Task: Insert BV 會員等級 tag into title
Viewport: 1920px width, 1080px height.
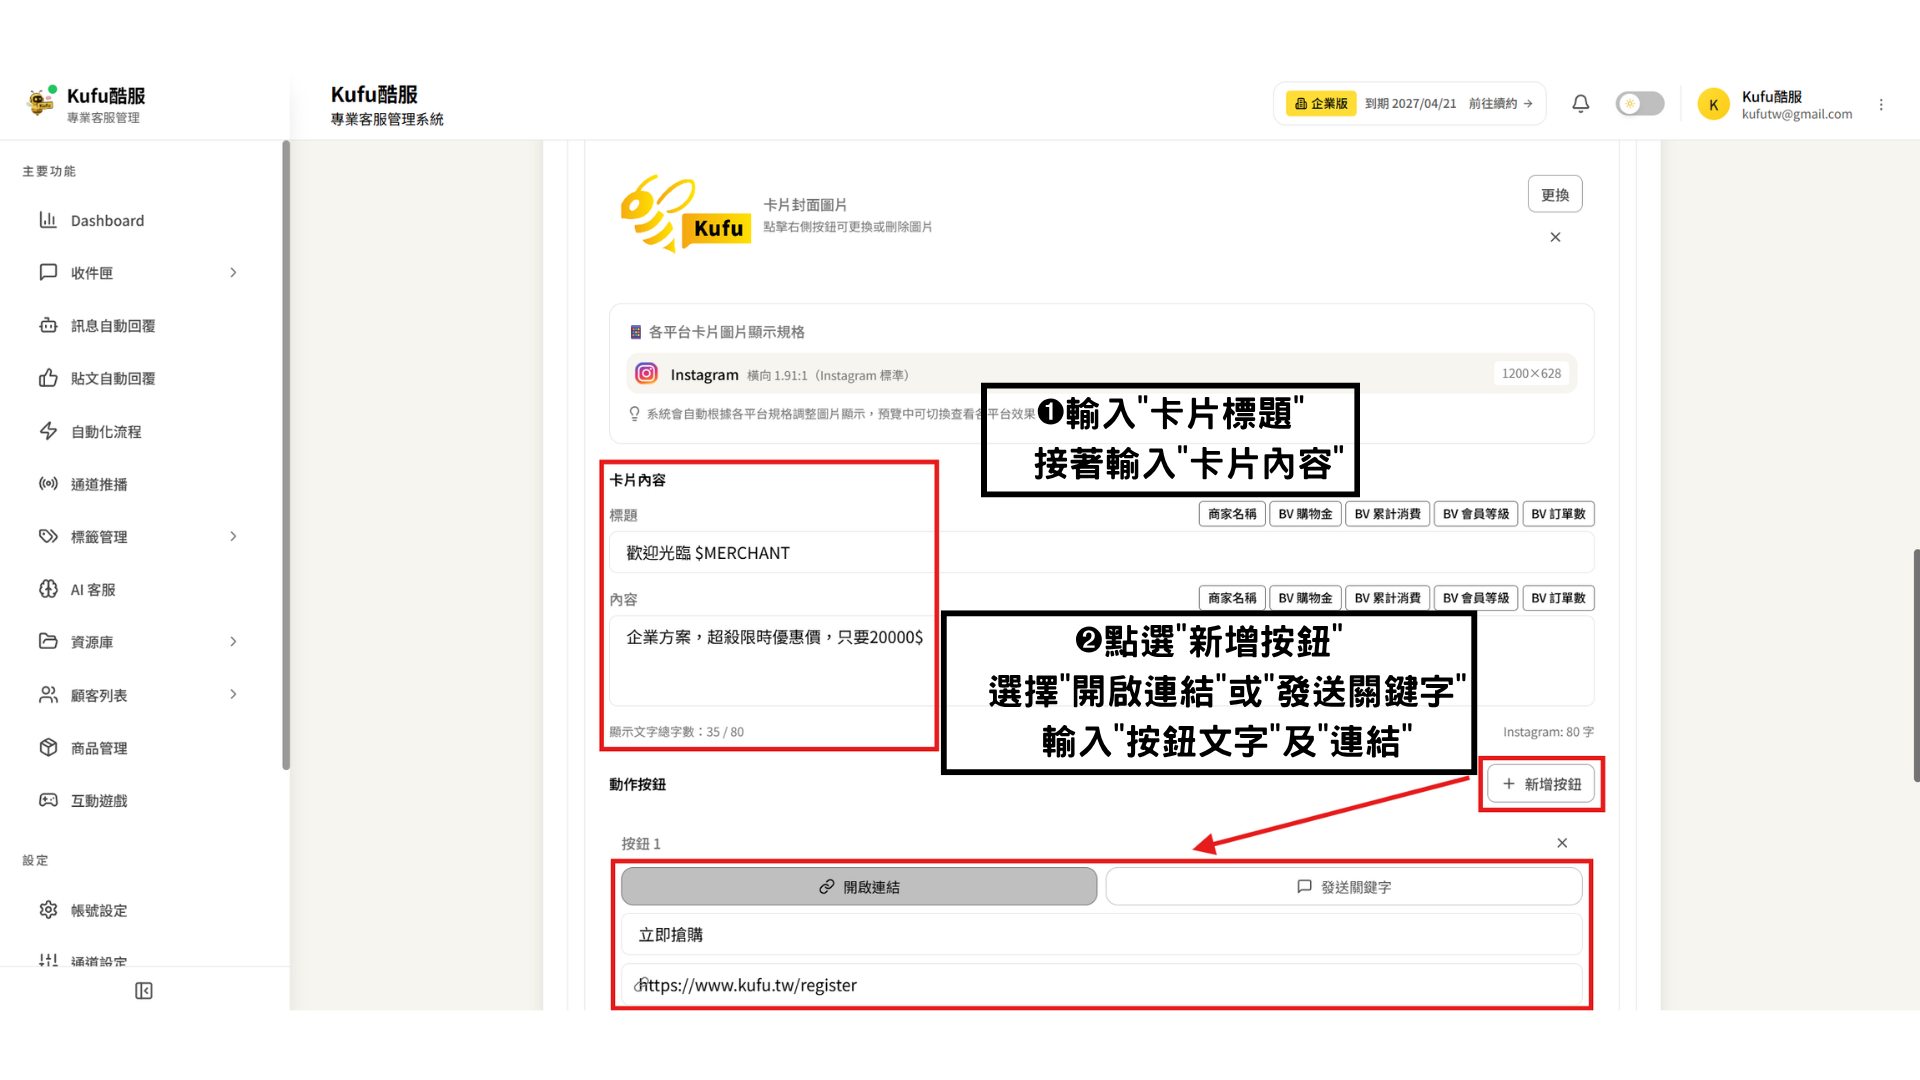Action: click(x=1476, y=513)
